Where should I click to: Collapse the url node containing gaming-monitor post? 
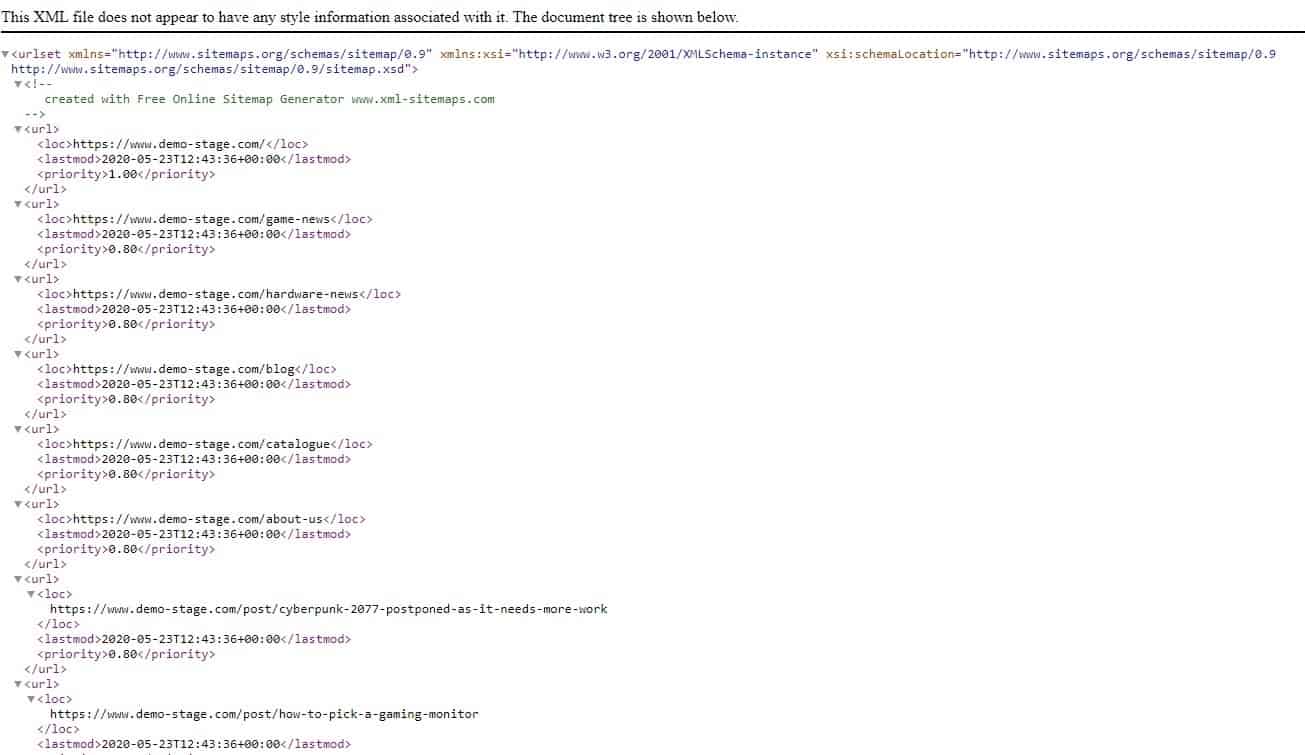pyautogui.click(x=18, y=684)
